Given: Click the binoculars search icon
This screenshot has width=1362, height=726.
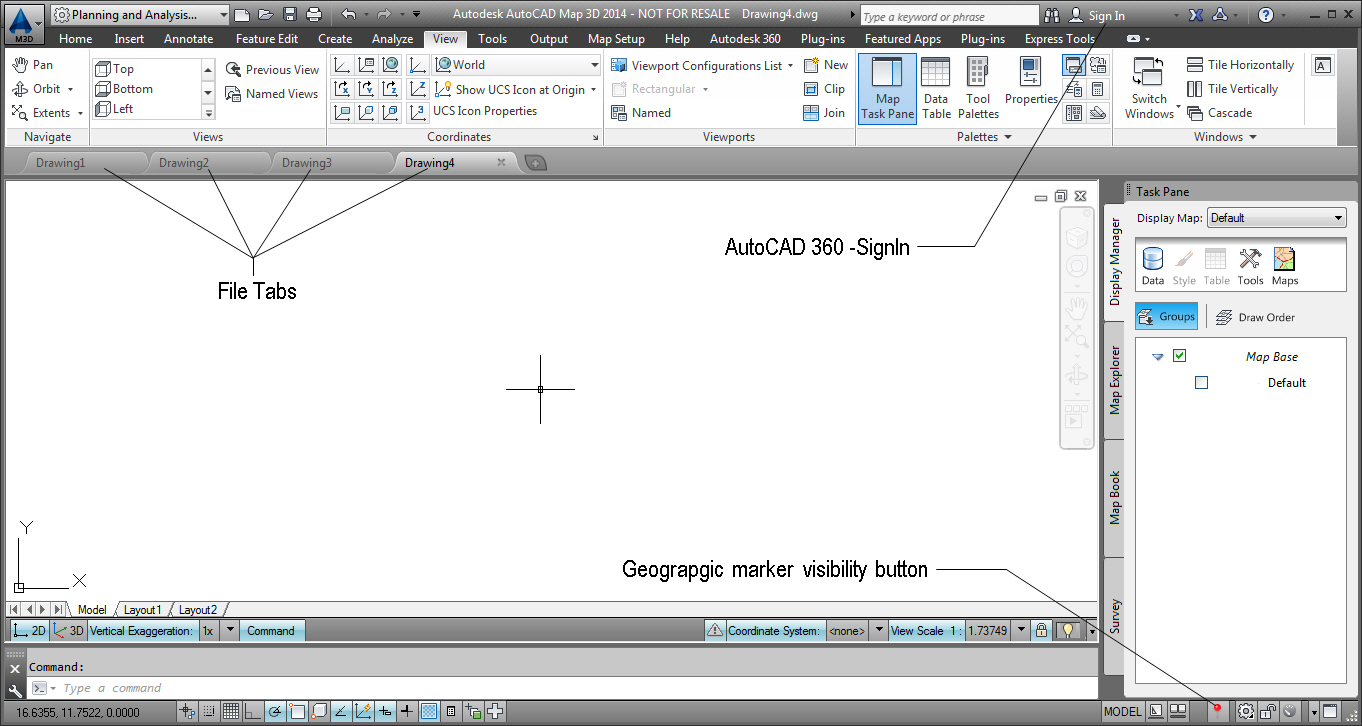Looking at the screenshot, I should 1052,16.
